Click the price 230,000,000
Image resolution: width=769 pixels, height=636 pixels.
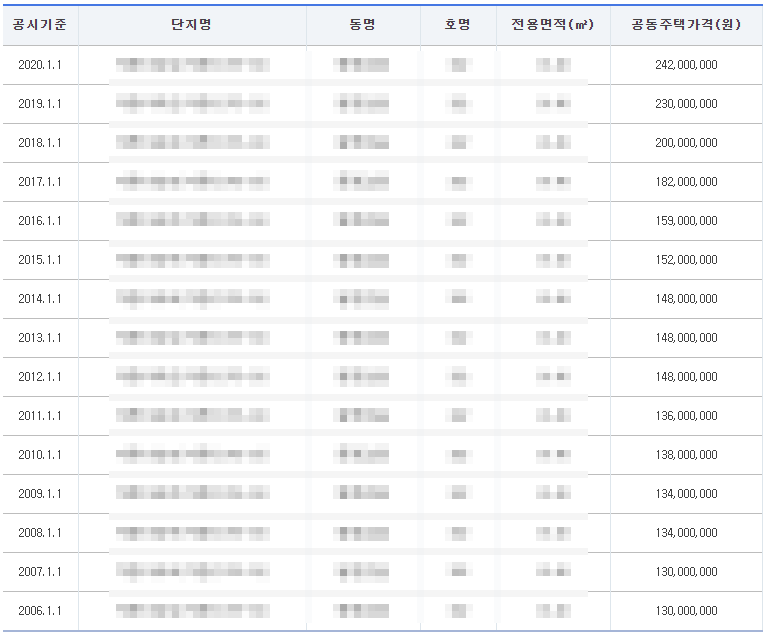(x=686, y=103)
